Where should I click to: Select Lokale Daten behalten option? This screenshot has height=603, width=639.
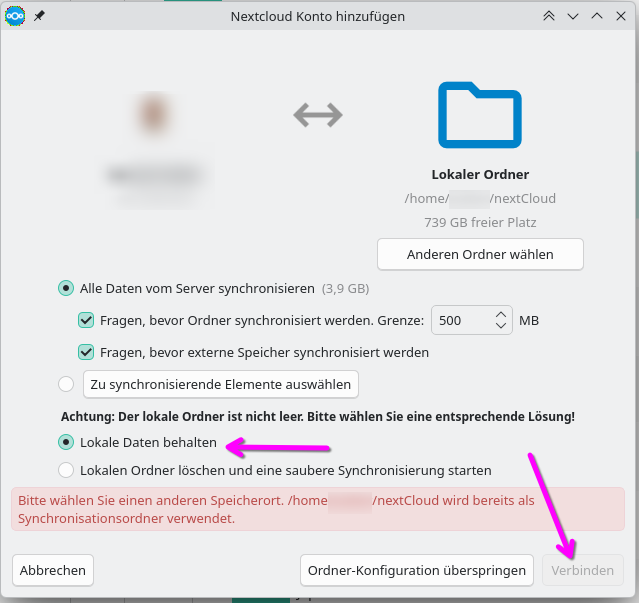[66, 441]
